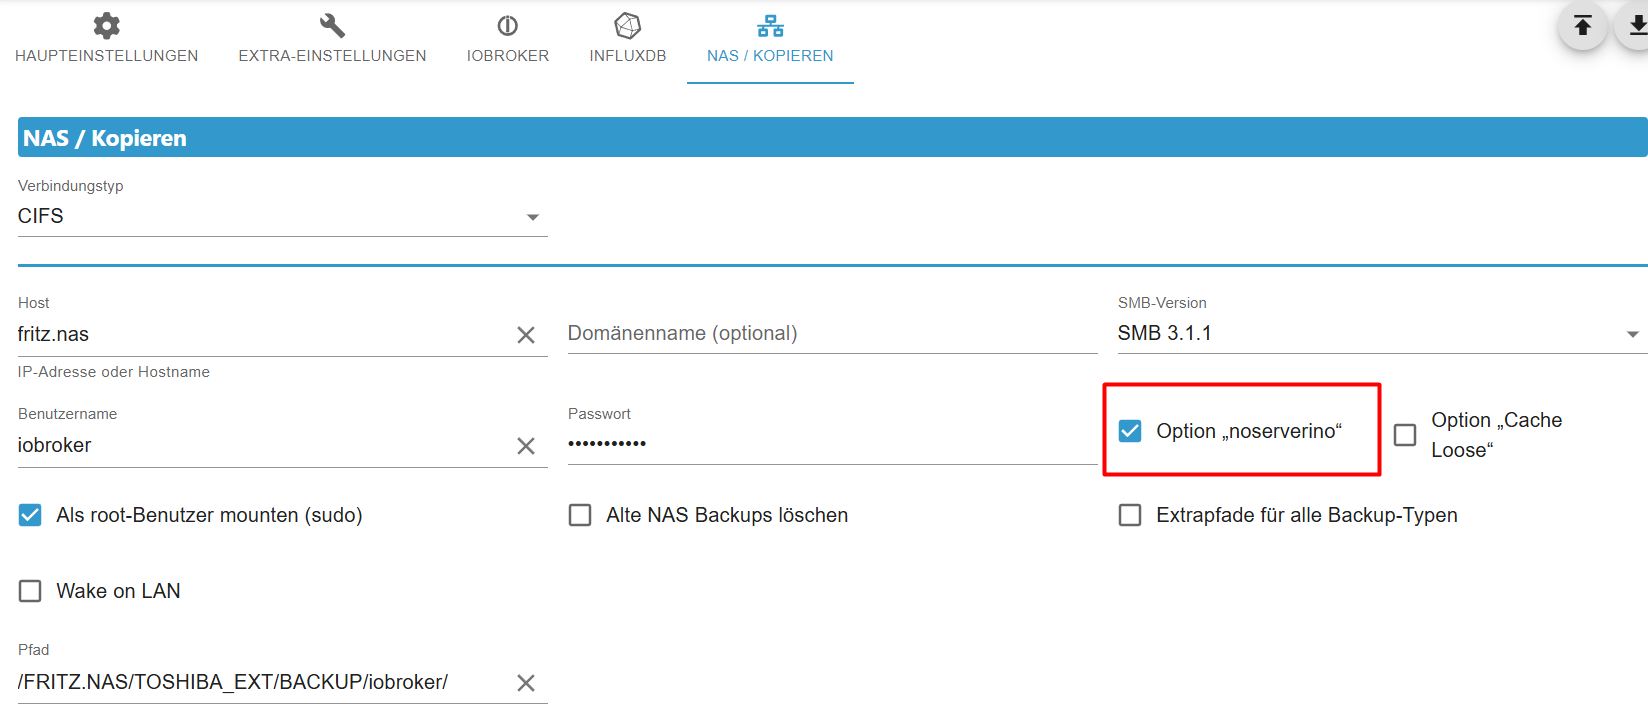
Task: Click the upload arrow button top right
Action: (1582, 26)
